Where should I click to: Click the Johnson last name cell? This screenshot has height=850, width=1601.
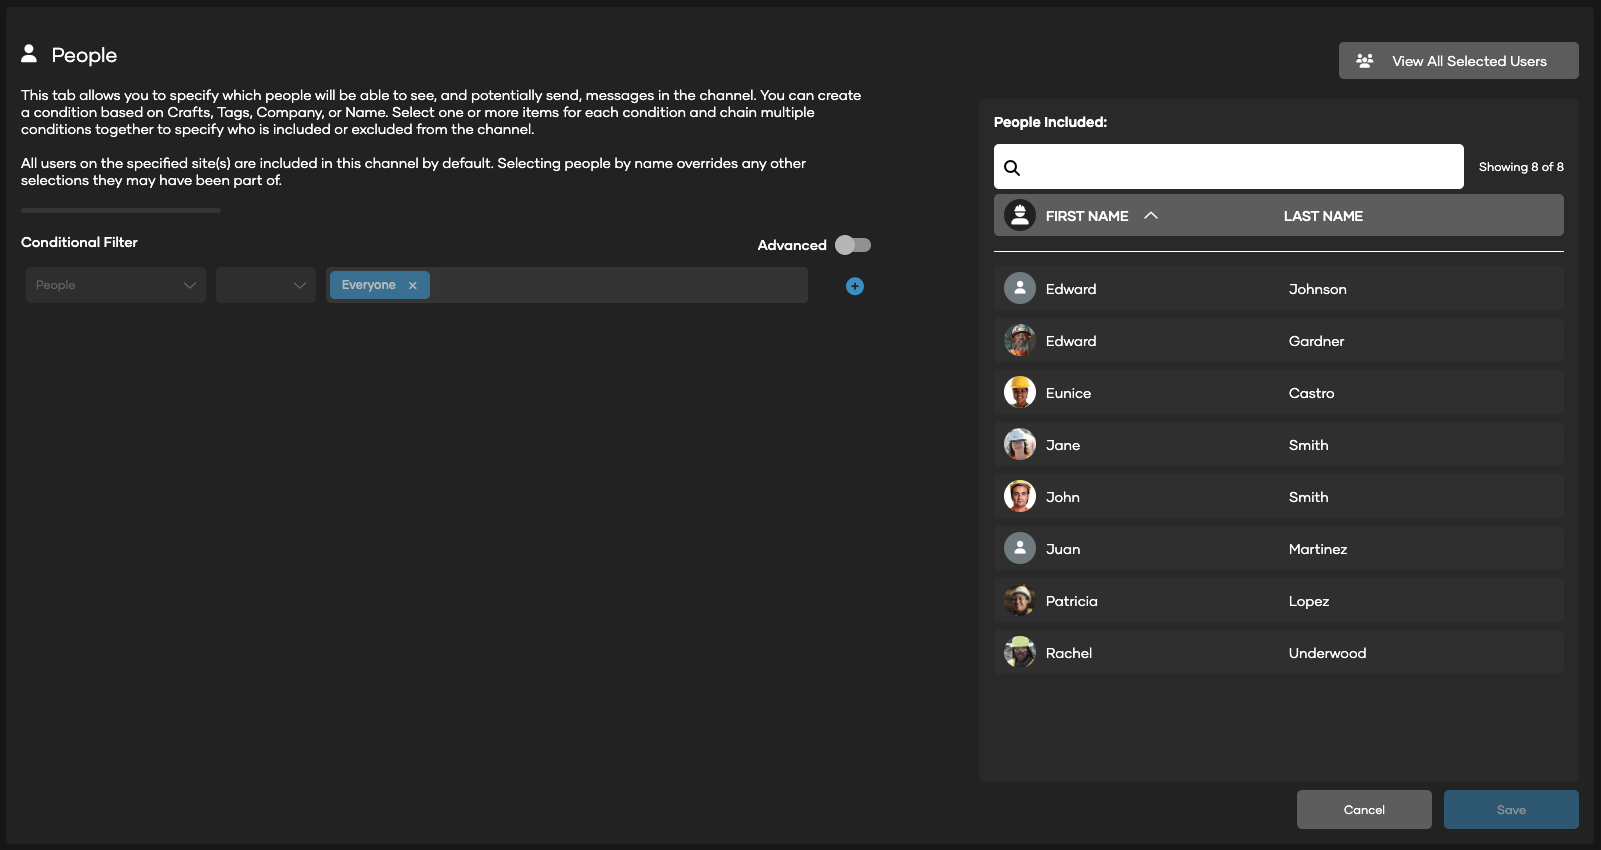(1317, 289)
